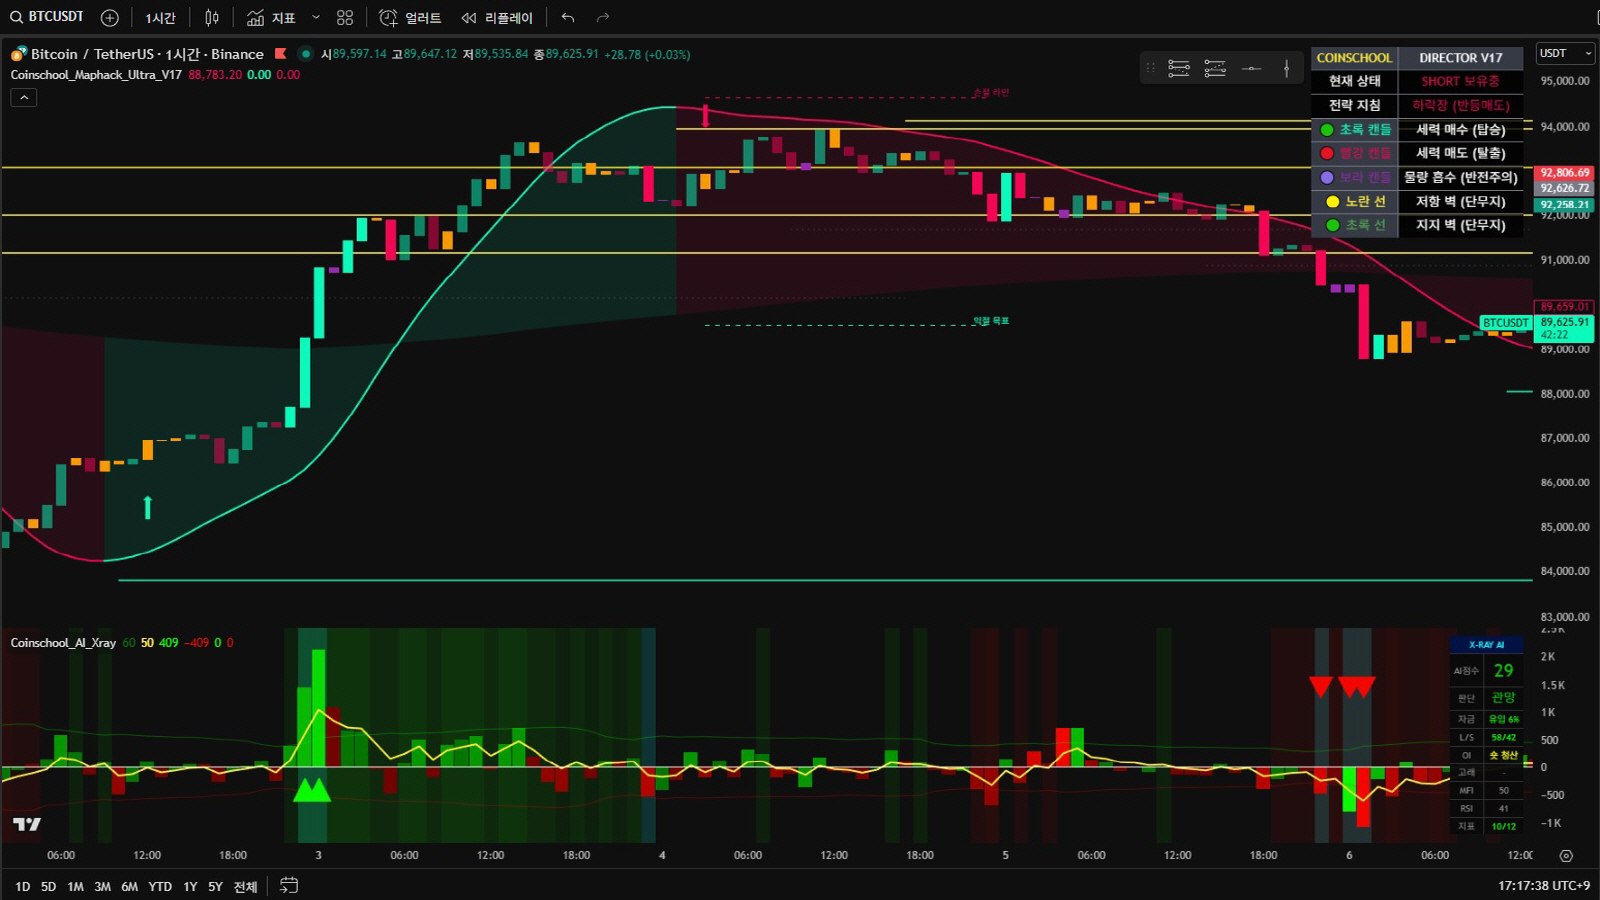1600x900 pixels.
Task: Click the plus icon to compare or add symbol
Action: click(x=110, y=18)
